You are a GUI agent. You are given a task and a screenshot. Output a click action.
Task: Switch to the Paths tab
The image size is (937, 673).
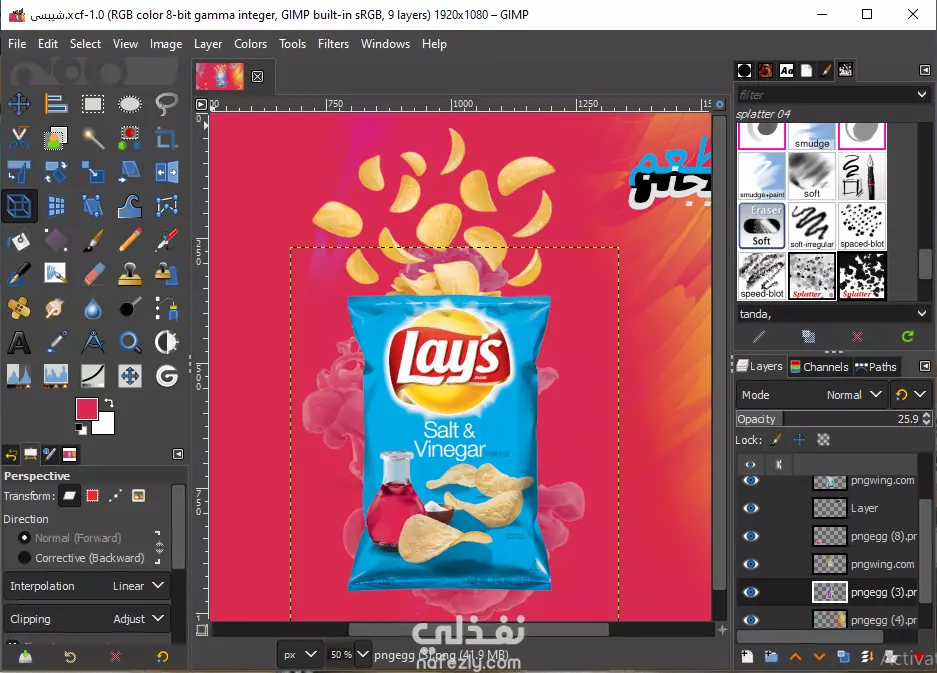coord(876,366)
